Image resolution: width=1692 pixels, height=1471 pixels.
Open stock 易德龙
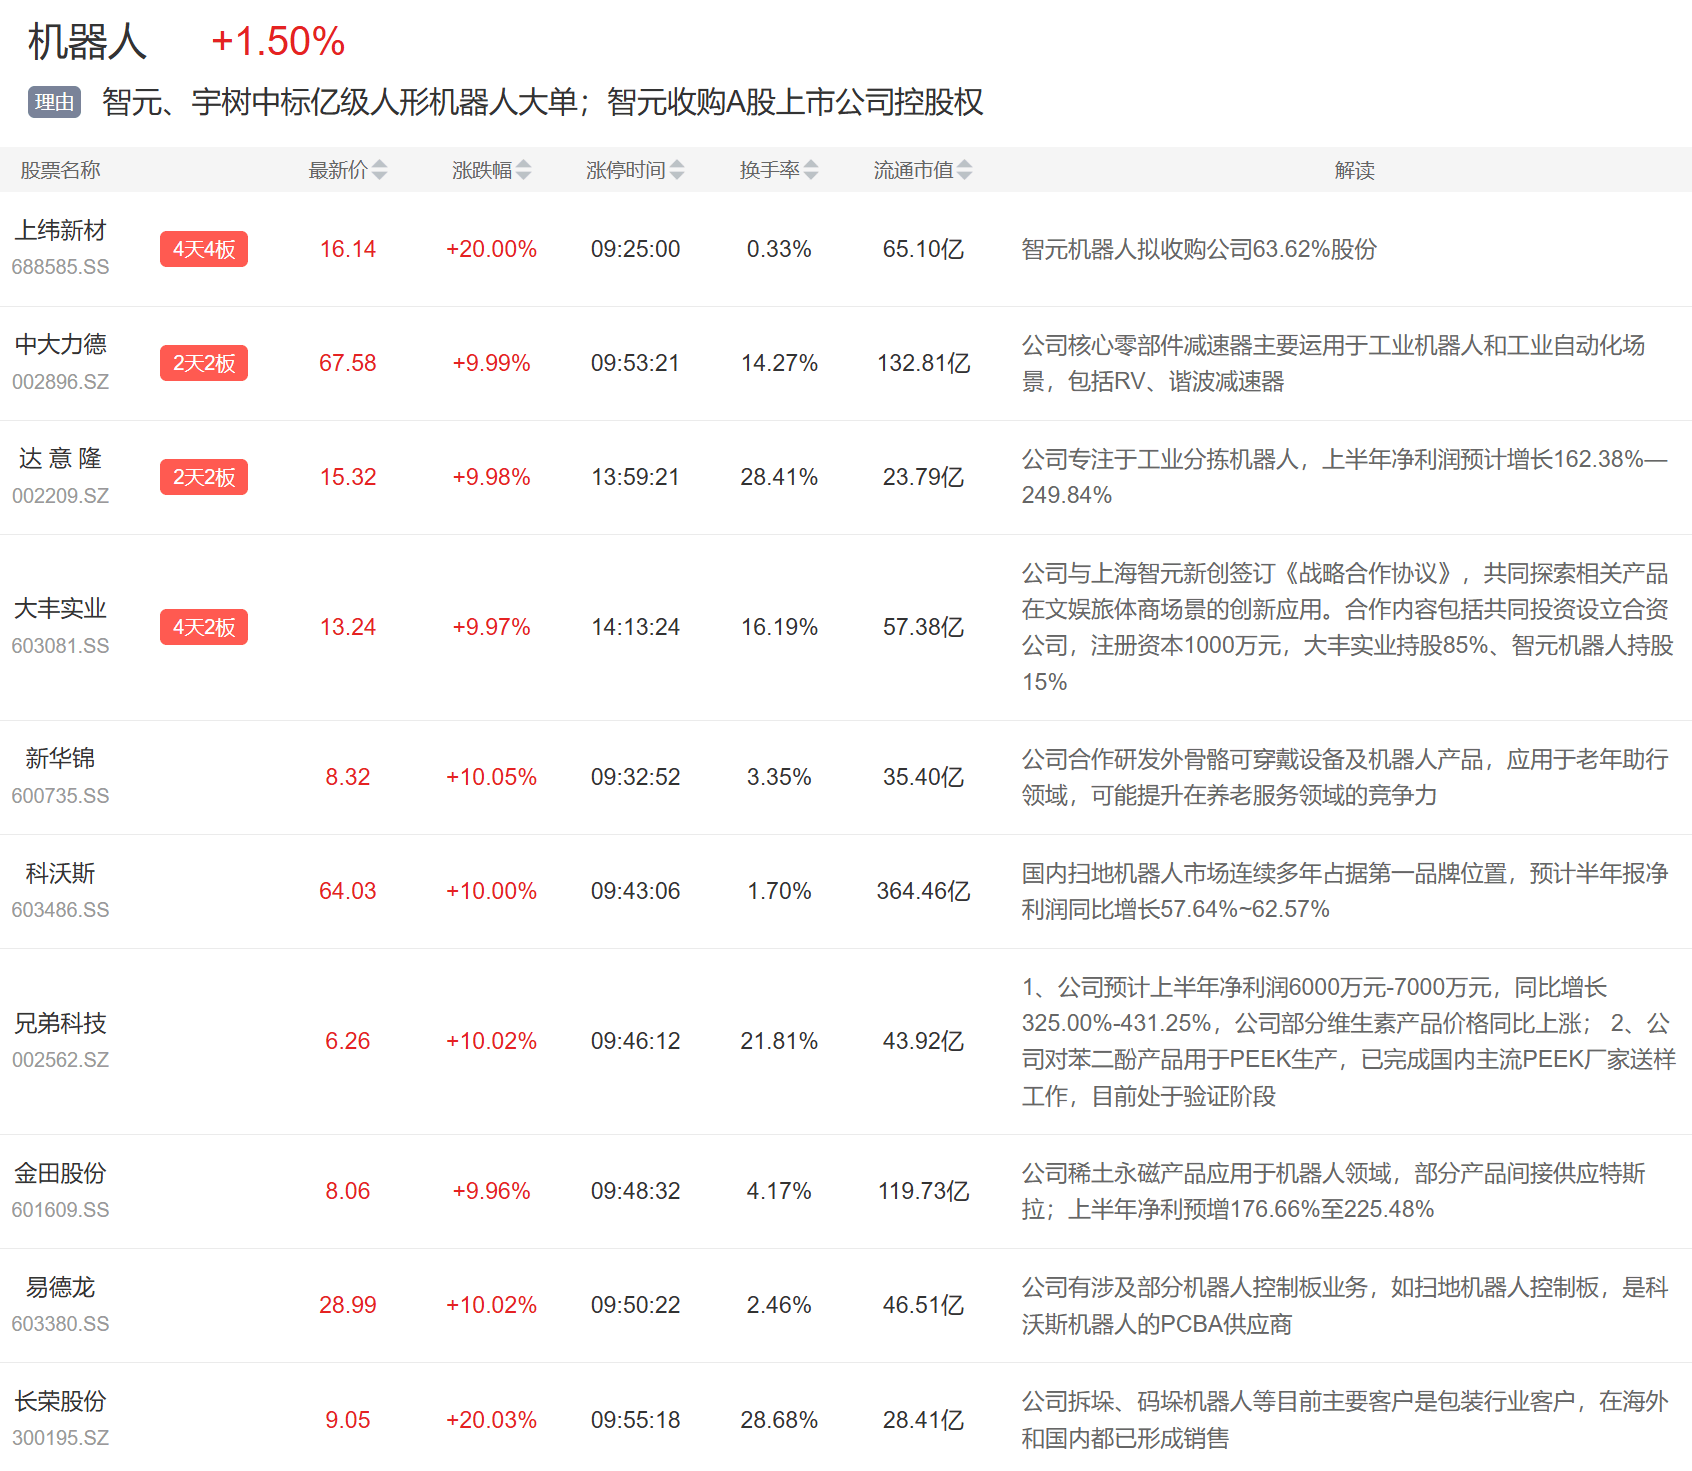(60, 1288)
